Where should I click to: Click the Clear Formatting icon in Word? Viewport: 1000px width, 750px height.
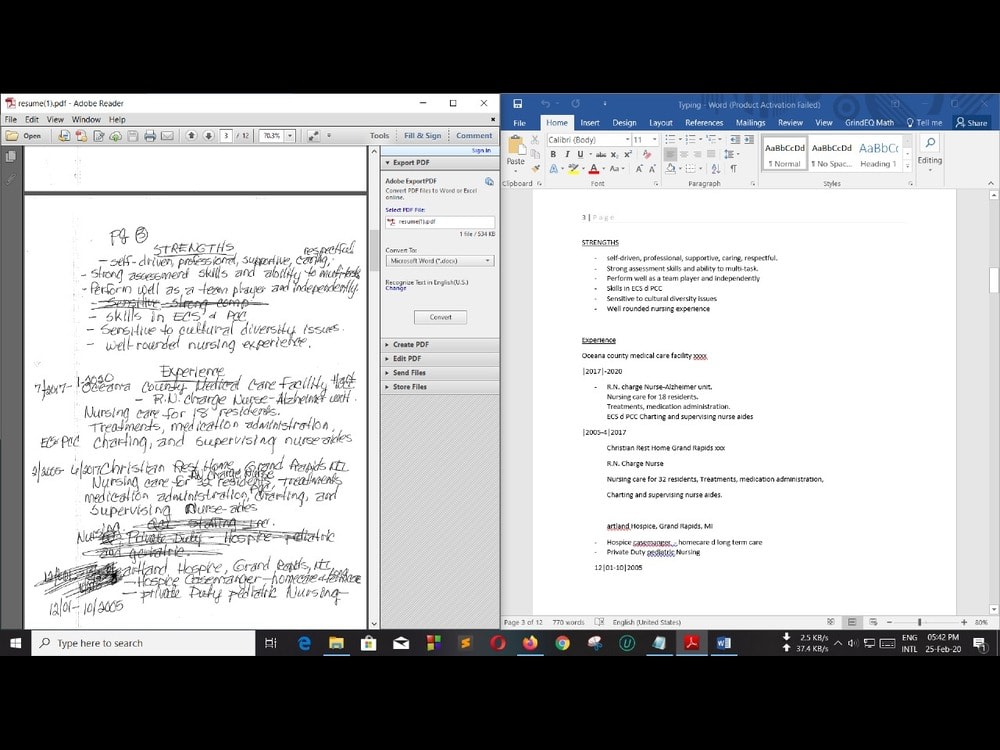(647, 154)
